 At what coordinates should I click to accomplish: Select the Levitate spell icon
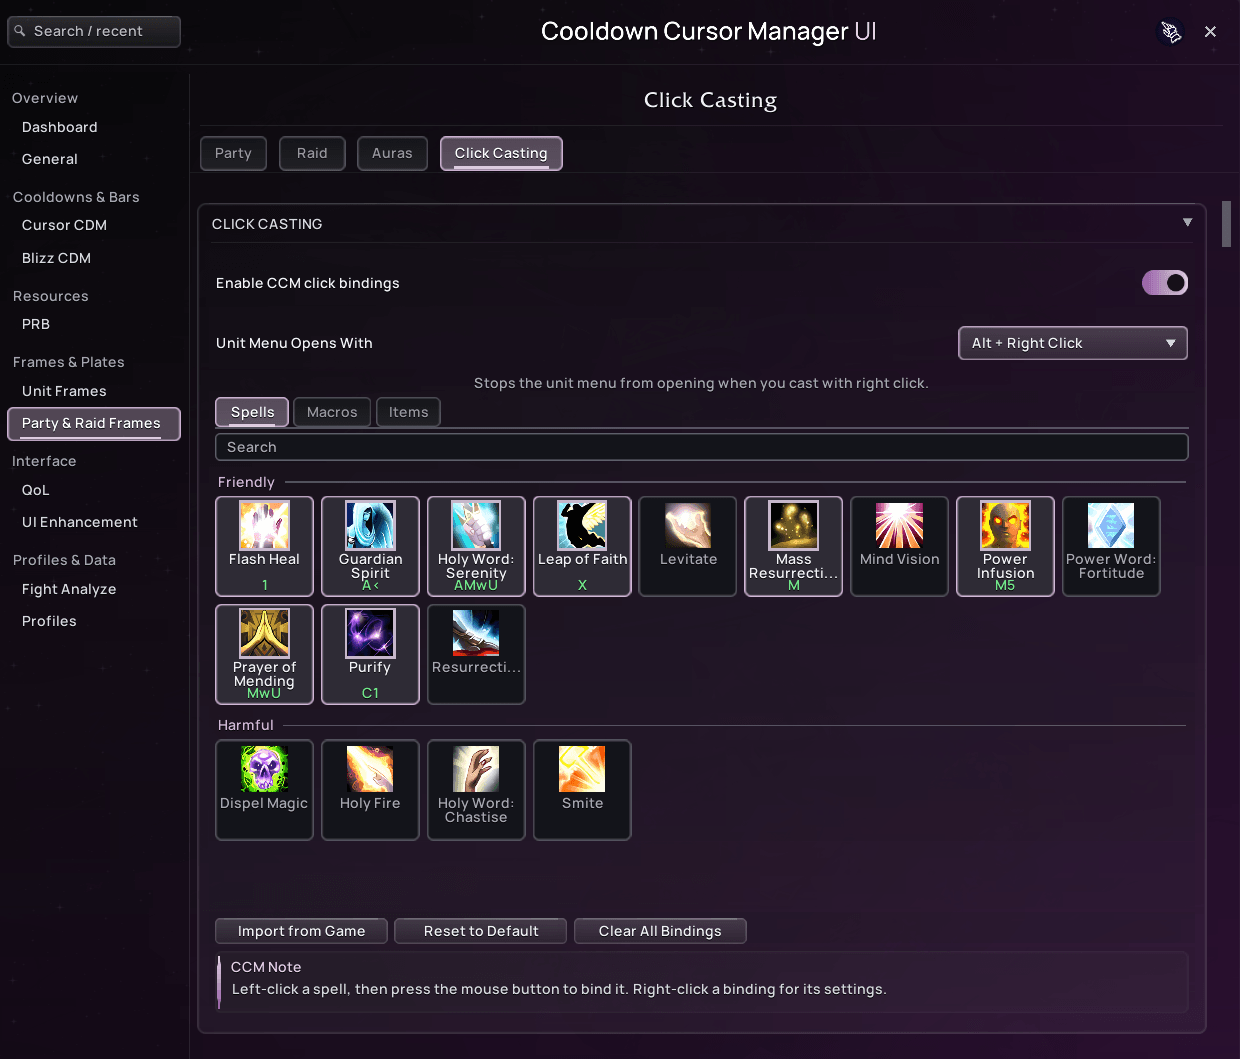coord(688,526)
